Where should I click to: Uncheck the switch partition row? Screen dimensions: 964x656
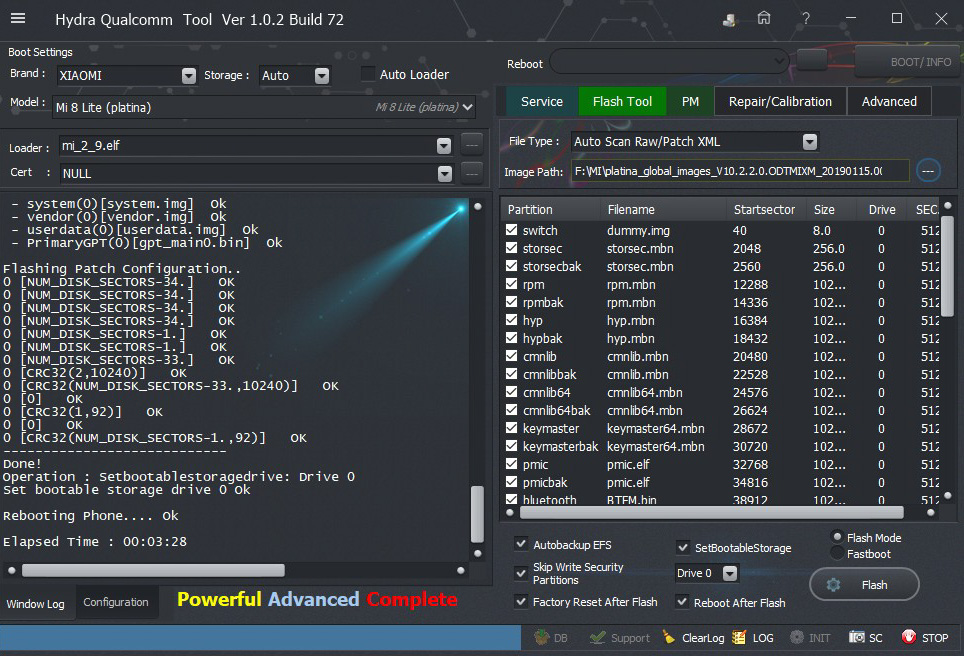click(x=512, y=230)
